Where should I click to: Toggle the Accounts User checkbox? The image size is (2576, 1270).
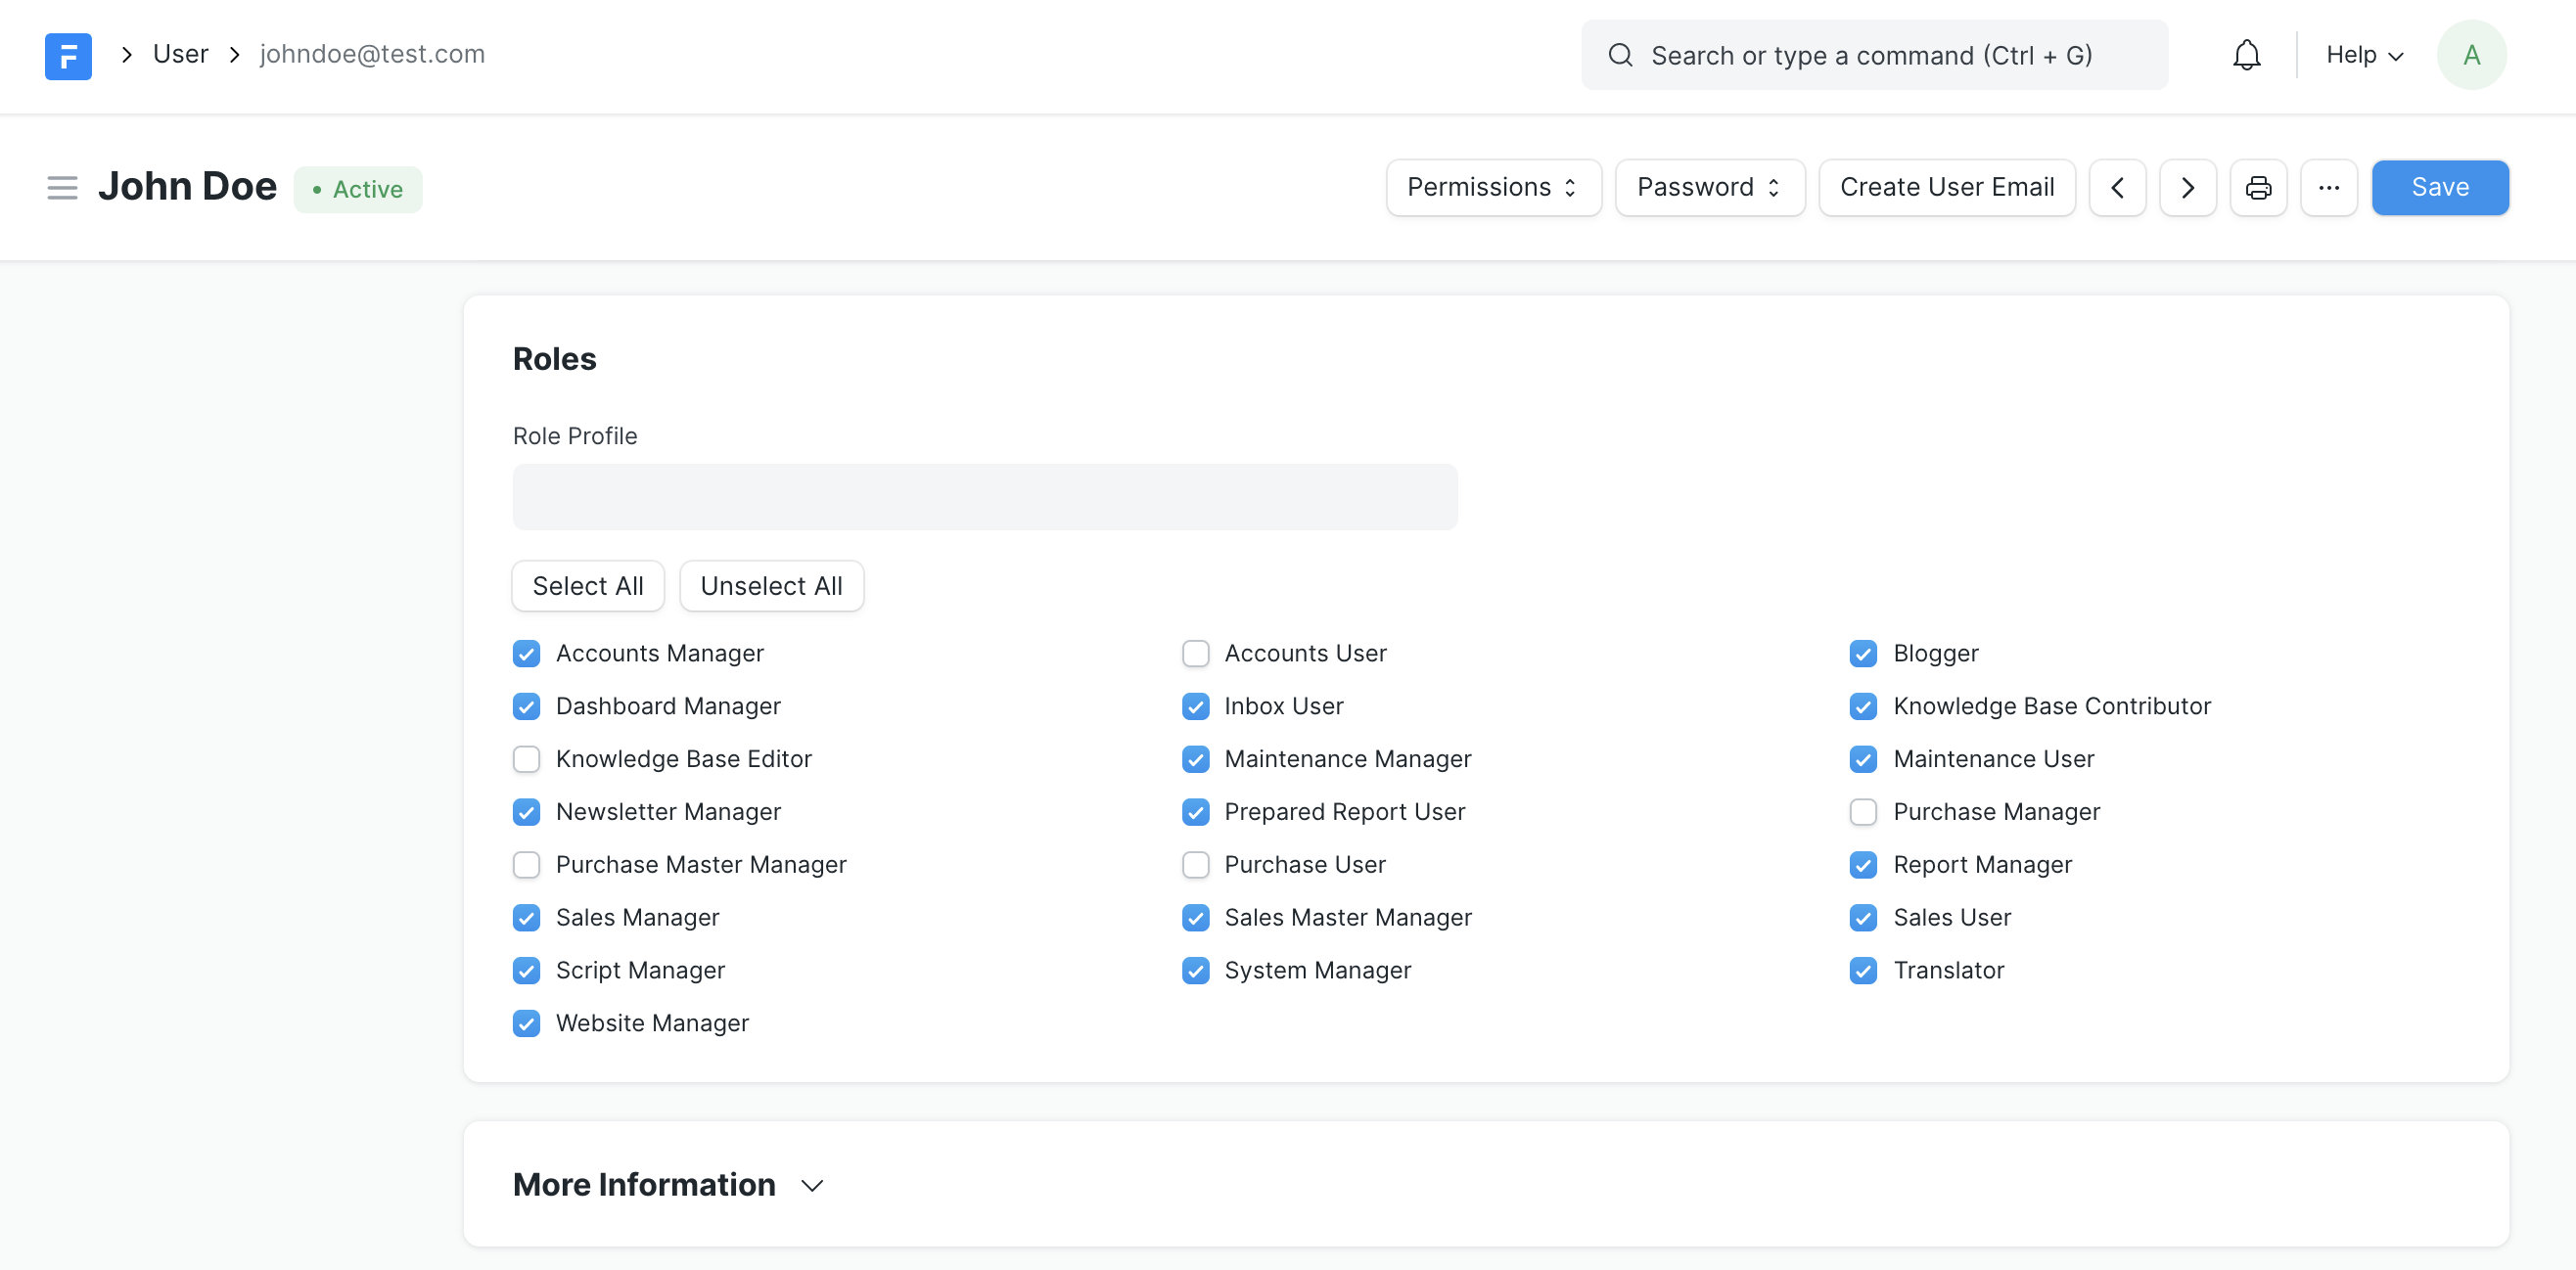tap(1193, 653)
